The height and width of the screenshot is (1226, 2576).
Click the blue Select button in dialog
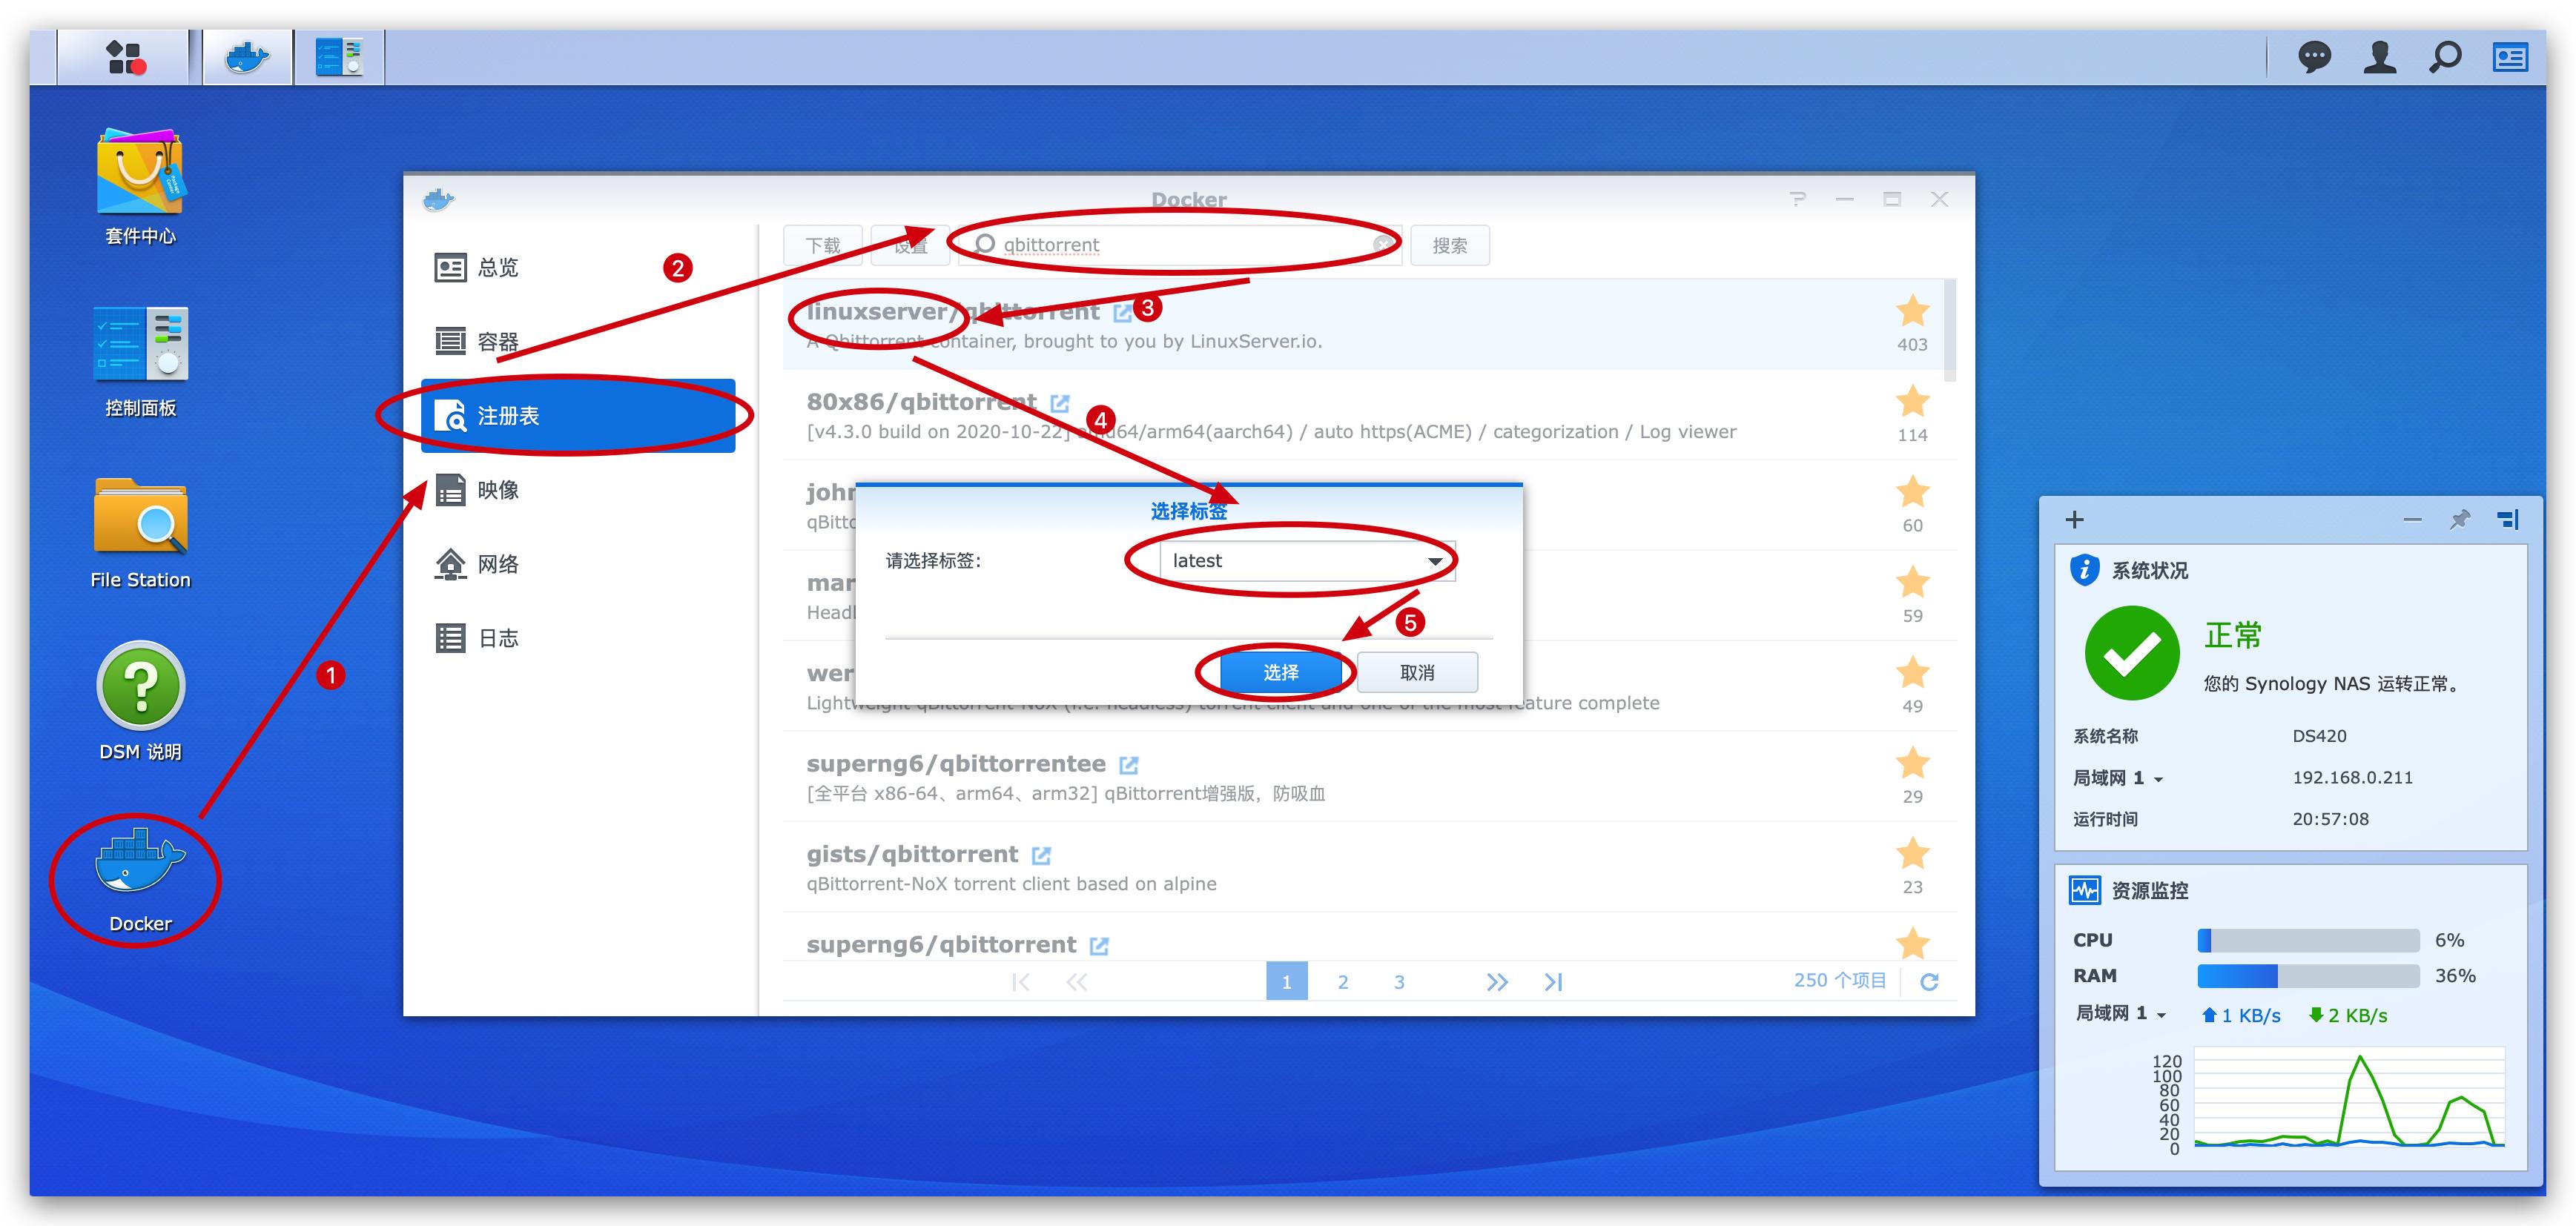1280,672
